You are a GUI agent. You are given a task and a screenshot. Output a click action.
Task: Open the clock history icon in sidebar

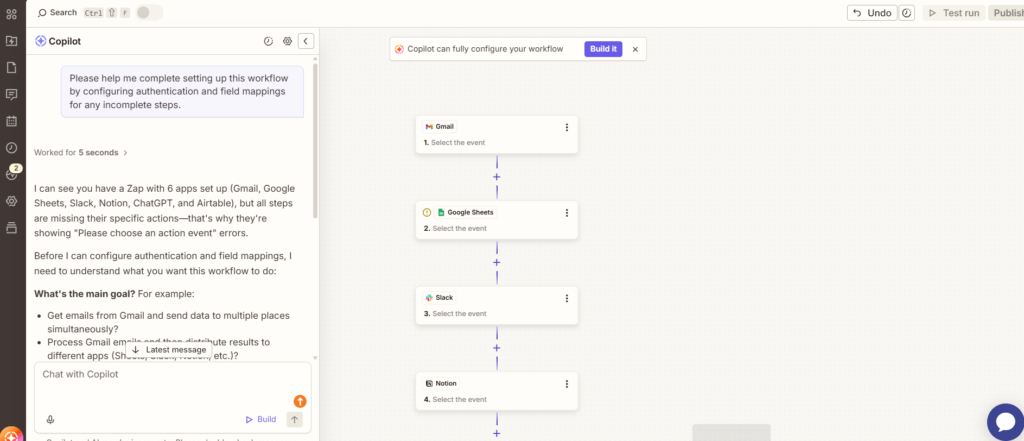pyautogui.click(x=11, y=148)
